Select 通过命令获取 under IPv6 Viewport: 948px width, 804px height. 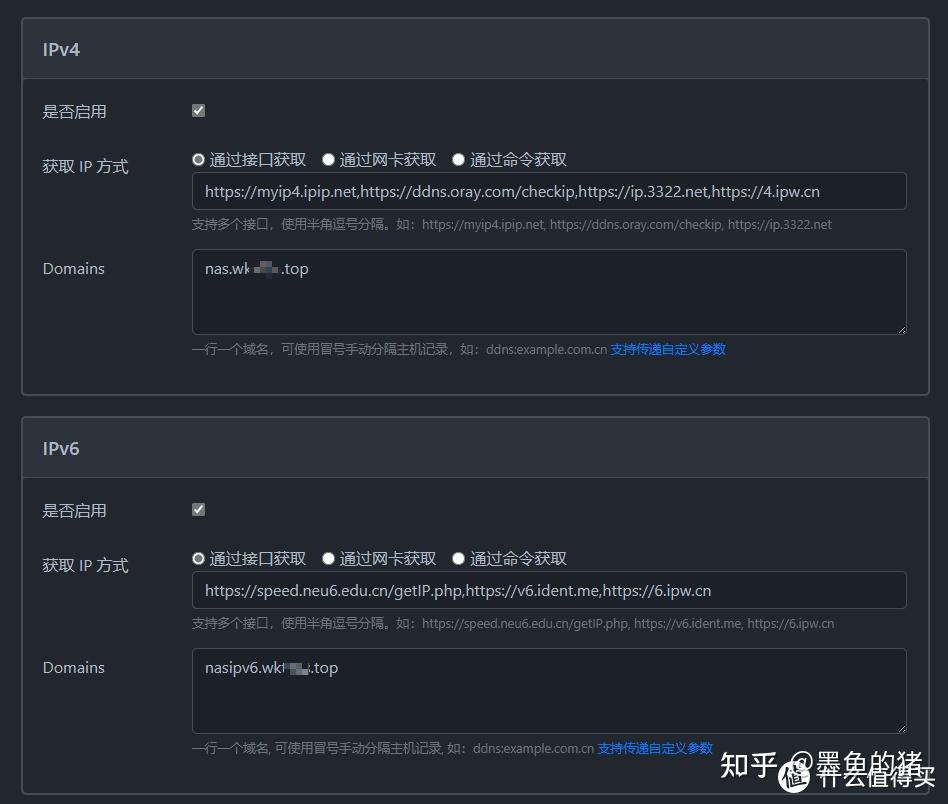point(458,558)
